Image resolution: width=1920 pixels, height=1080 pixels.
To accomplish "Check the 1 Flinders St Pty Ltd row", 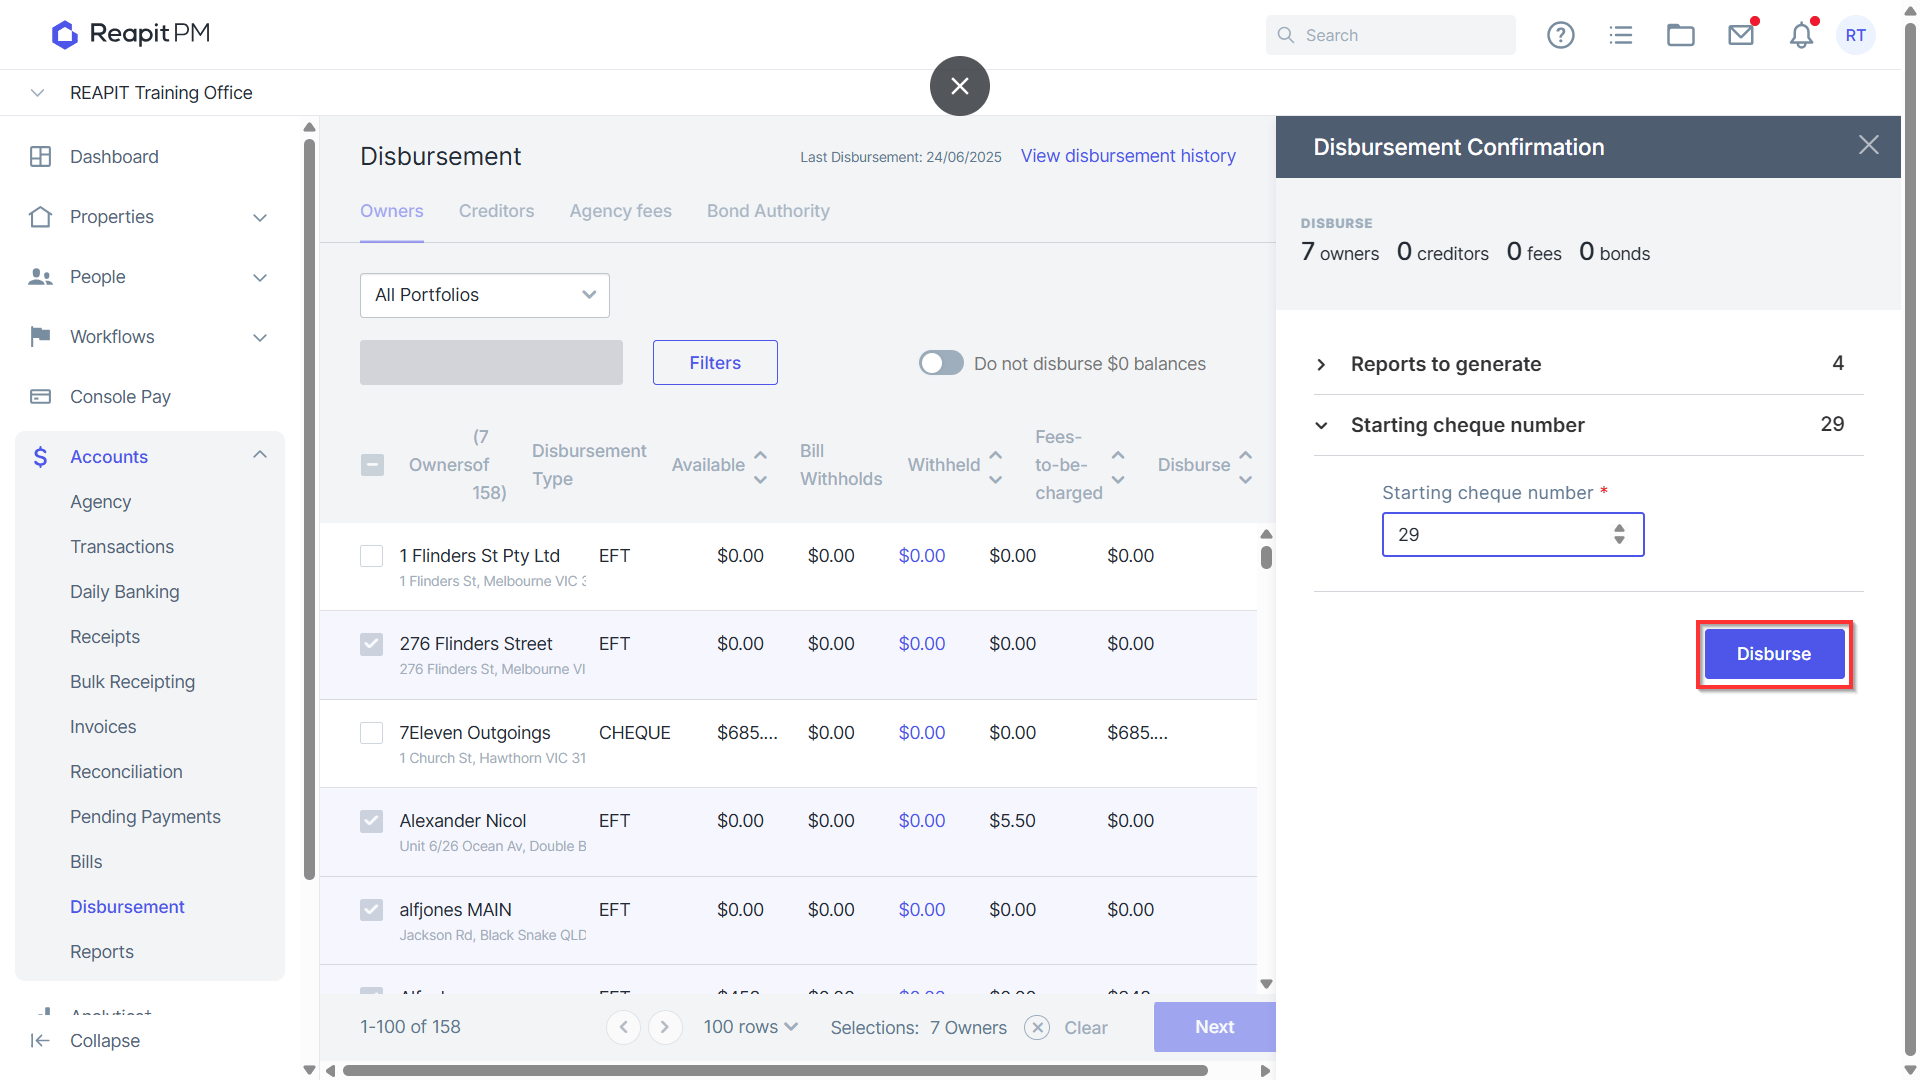I will (371, 556).
